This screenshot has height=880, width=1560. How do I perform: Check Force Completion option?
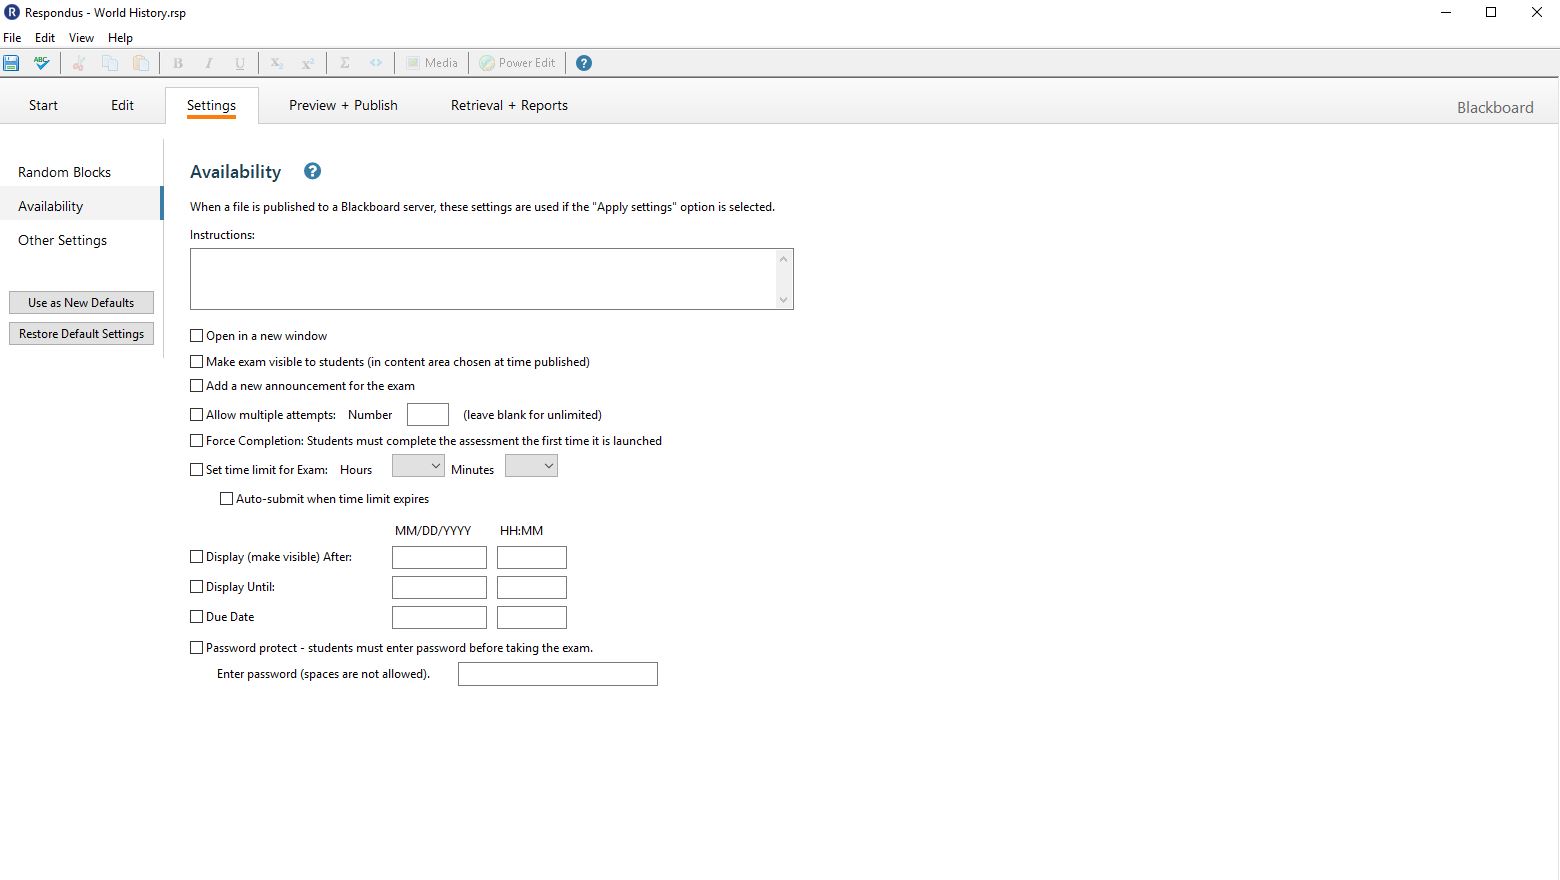(197, 441)
